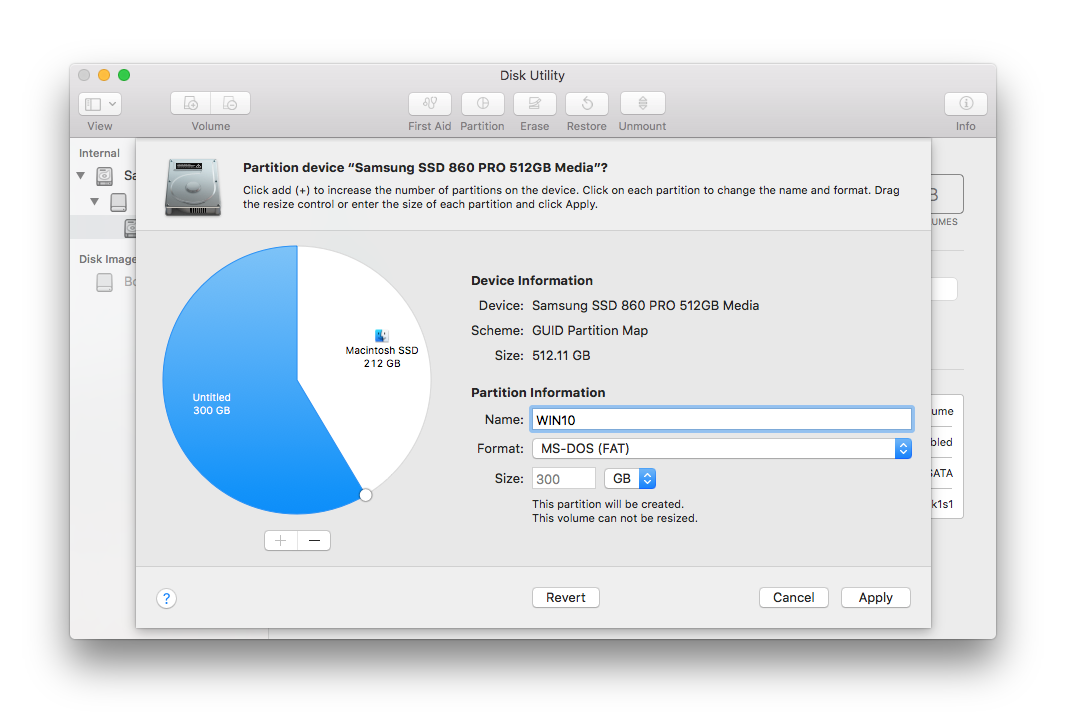
Task: Click the Revert button
Action: pyautogui.click(x=566, y=597)
